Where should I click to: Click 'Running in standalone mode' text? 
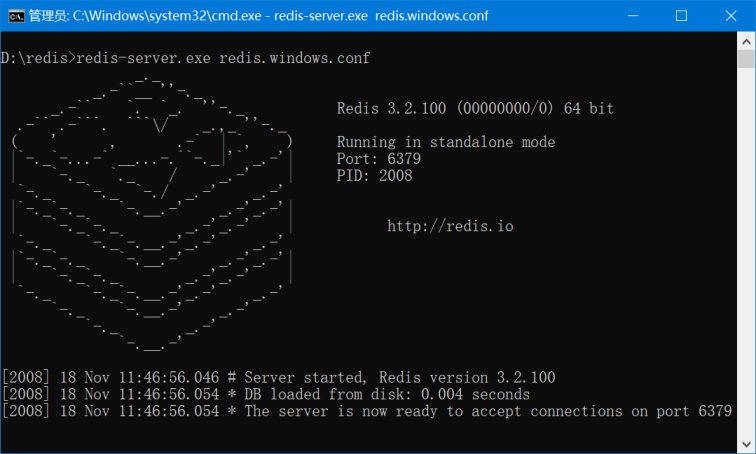[446, 142]
